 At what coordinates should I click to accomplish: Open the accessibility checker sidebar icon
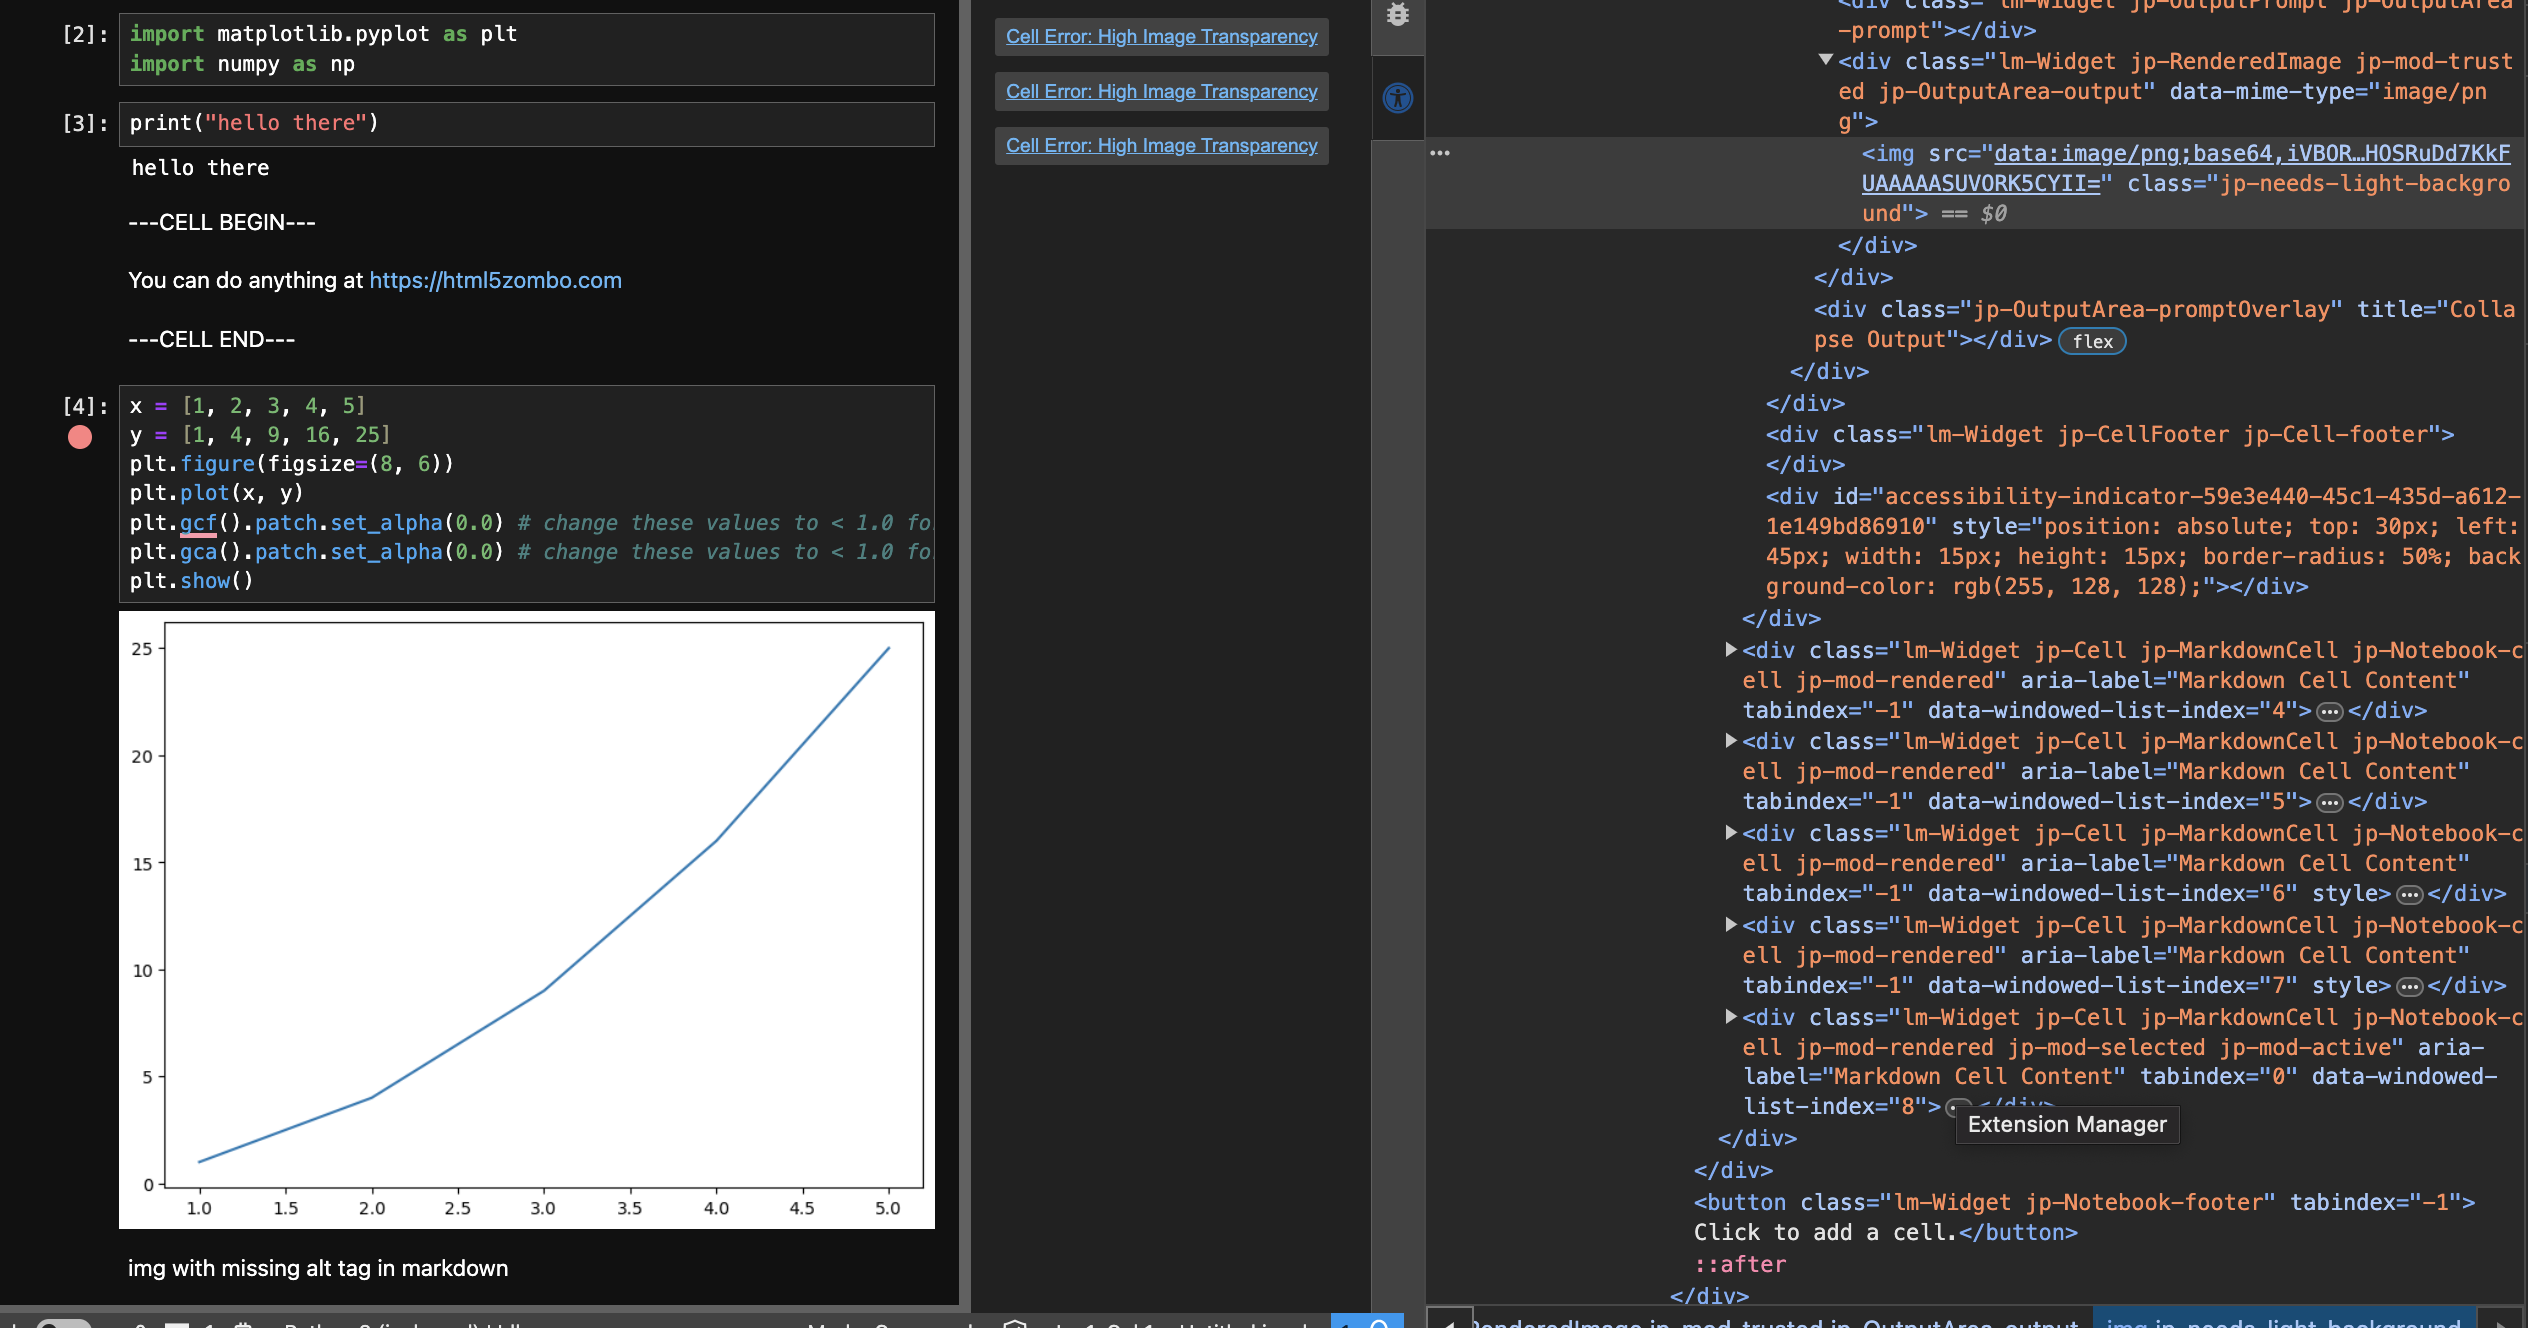(1398, 98)
